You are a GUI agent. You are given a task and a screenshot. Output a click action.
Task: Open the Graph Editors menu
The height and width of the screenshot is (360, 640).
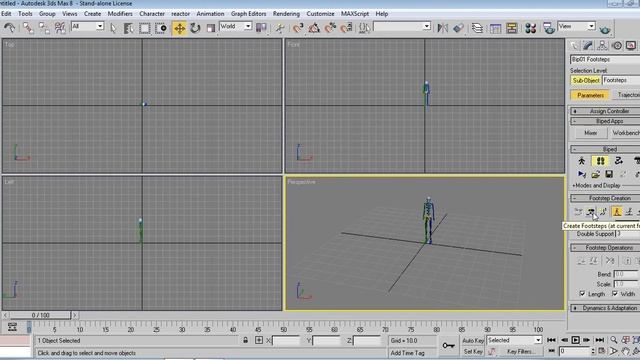(x=248, y=14)
